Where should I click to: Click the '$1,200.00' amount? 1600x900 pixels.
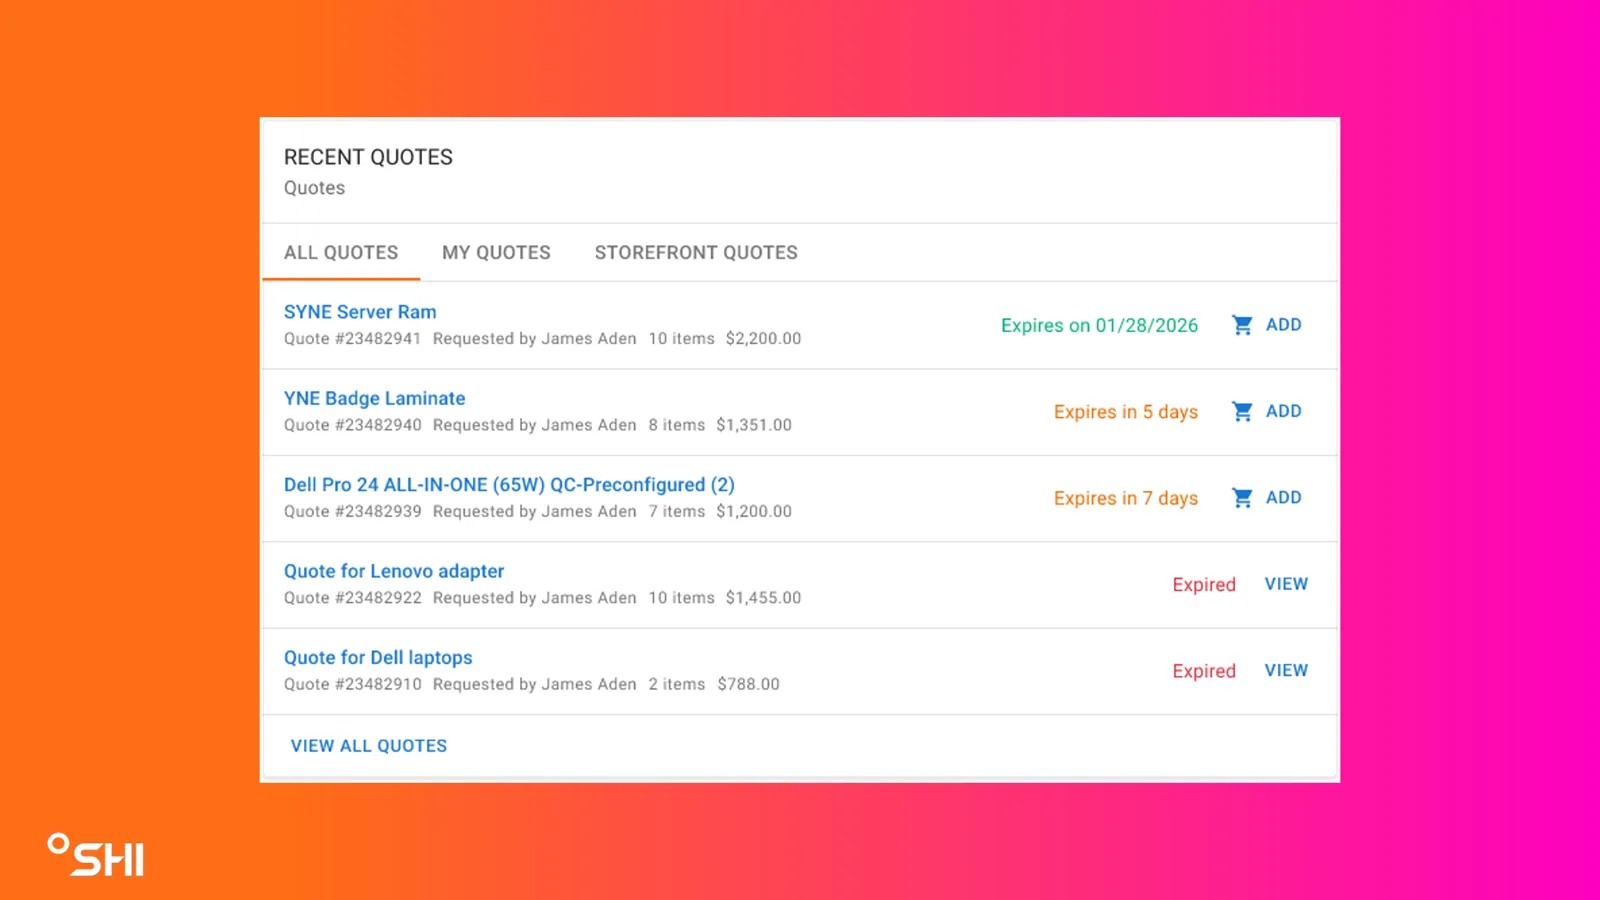pyautogui.click(x=754, y=511)
